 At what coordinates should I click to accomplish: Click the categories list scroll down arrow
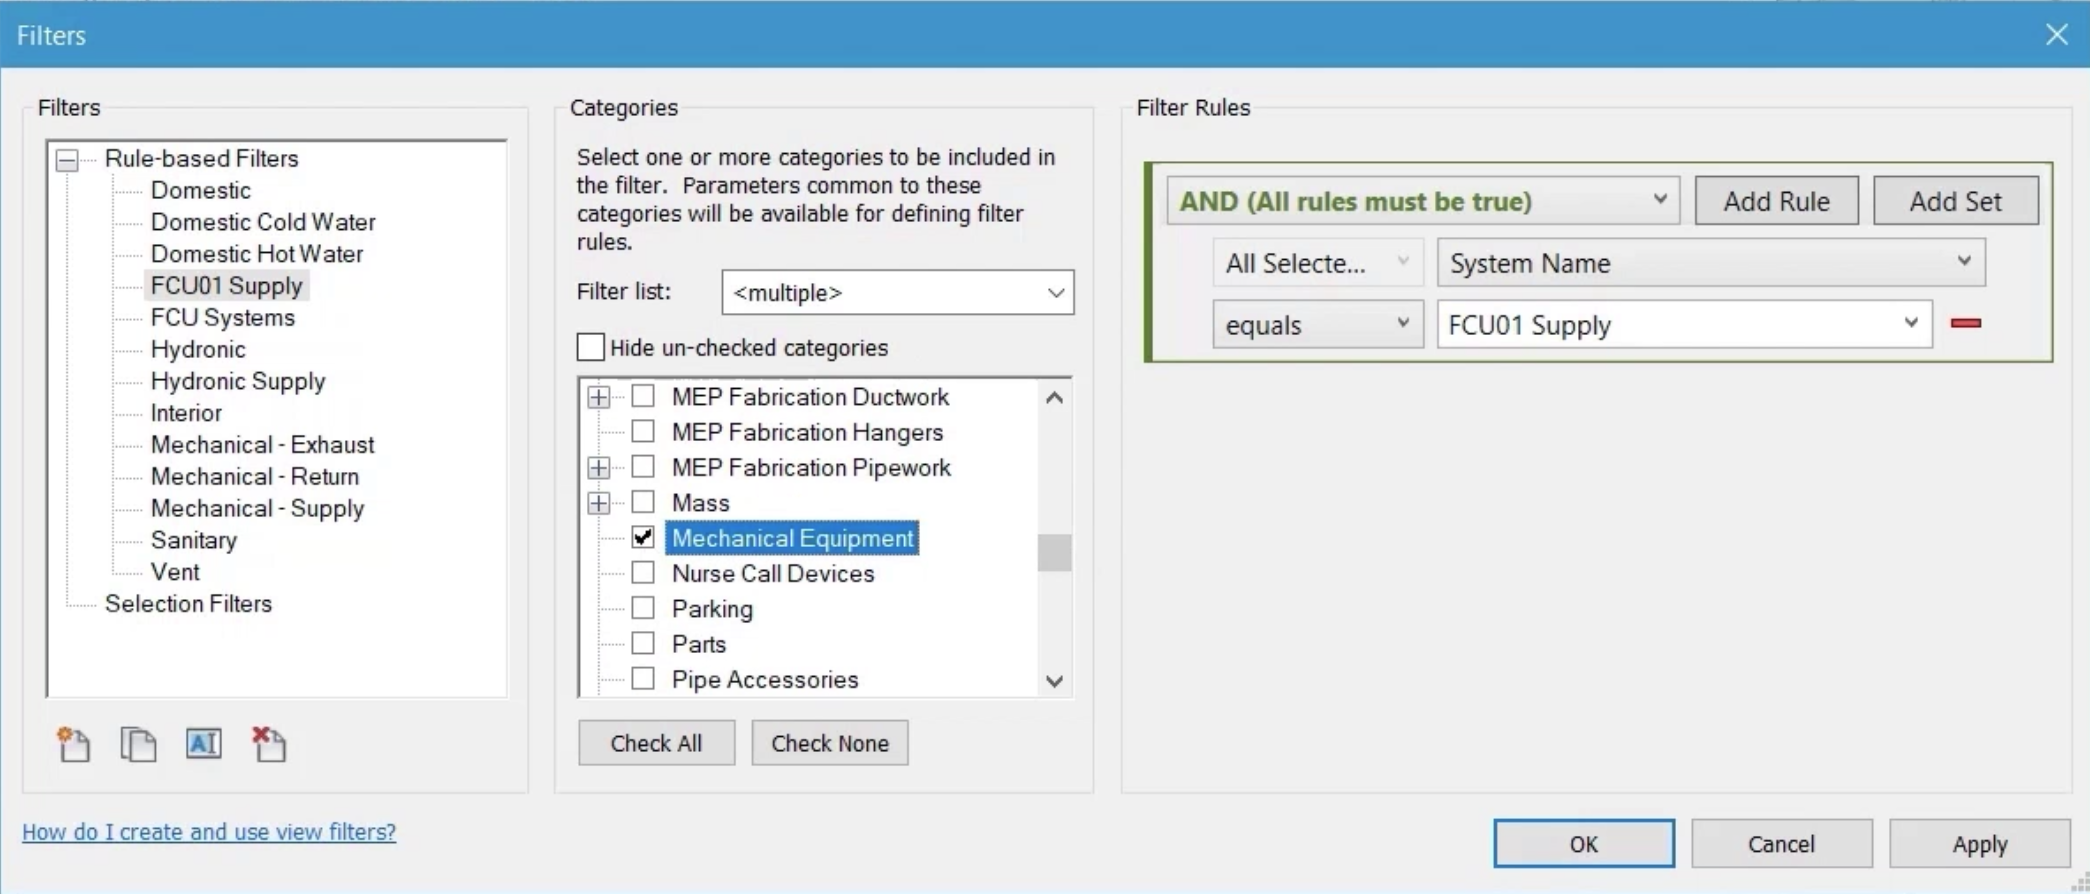coord(1054,681)
